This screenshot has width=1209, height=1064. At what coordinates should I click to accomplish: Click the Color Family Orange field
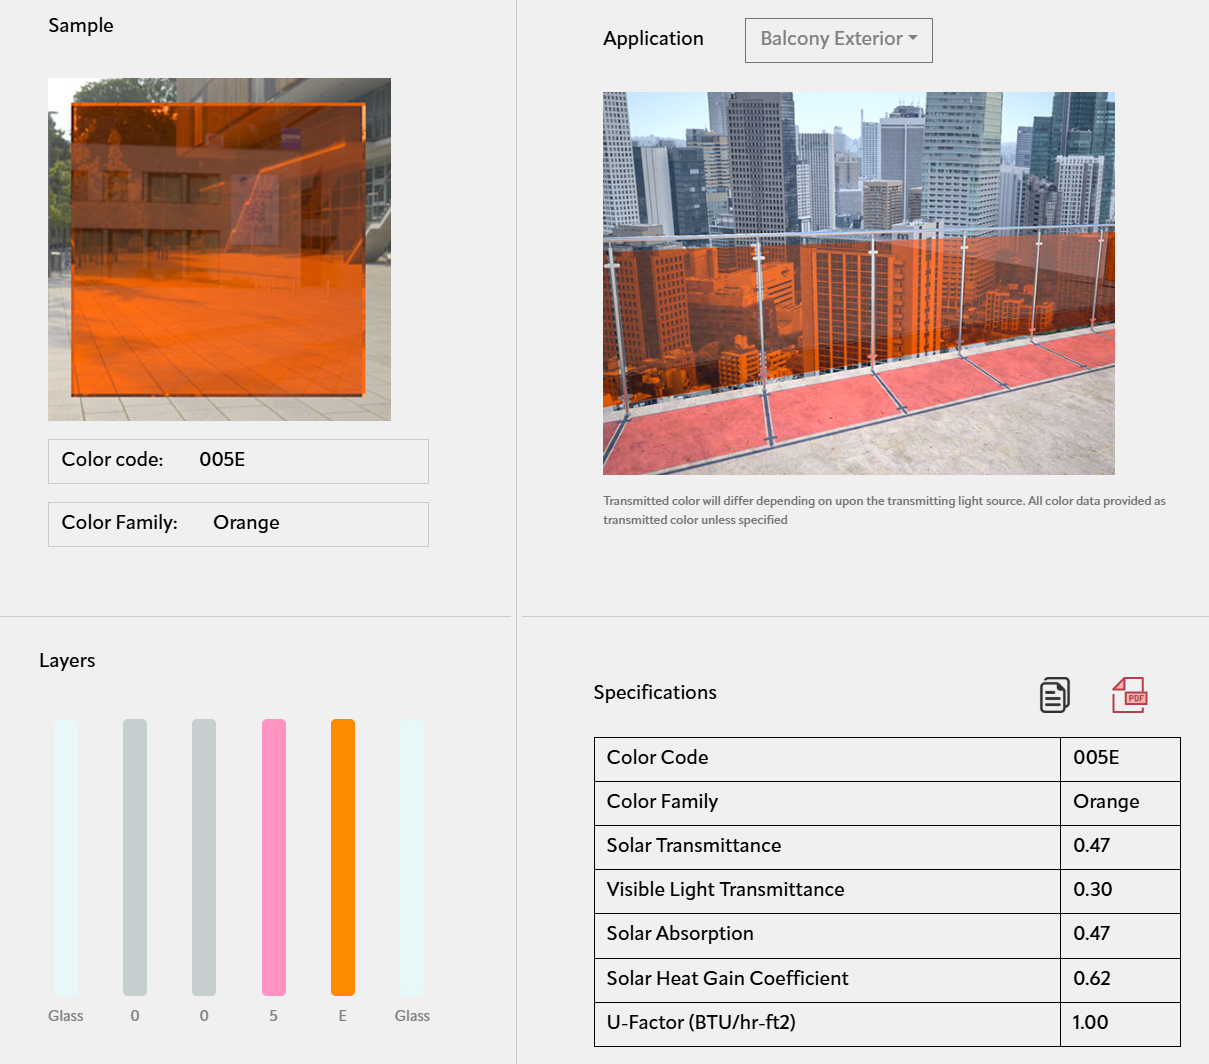coord(238,524)
